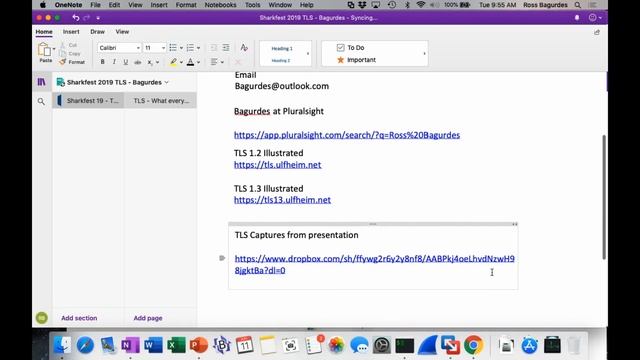Apply the Important star tag
This screenshot has height=360, width=640.
[340, 60]
